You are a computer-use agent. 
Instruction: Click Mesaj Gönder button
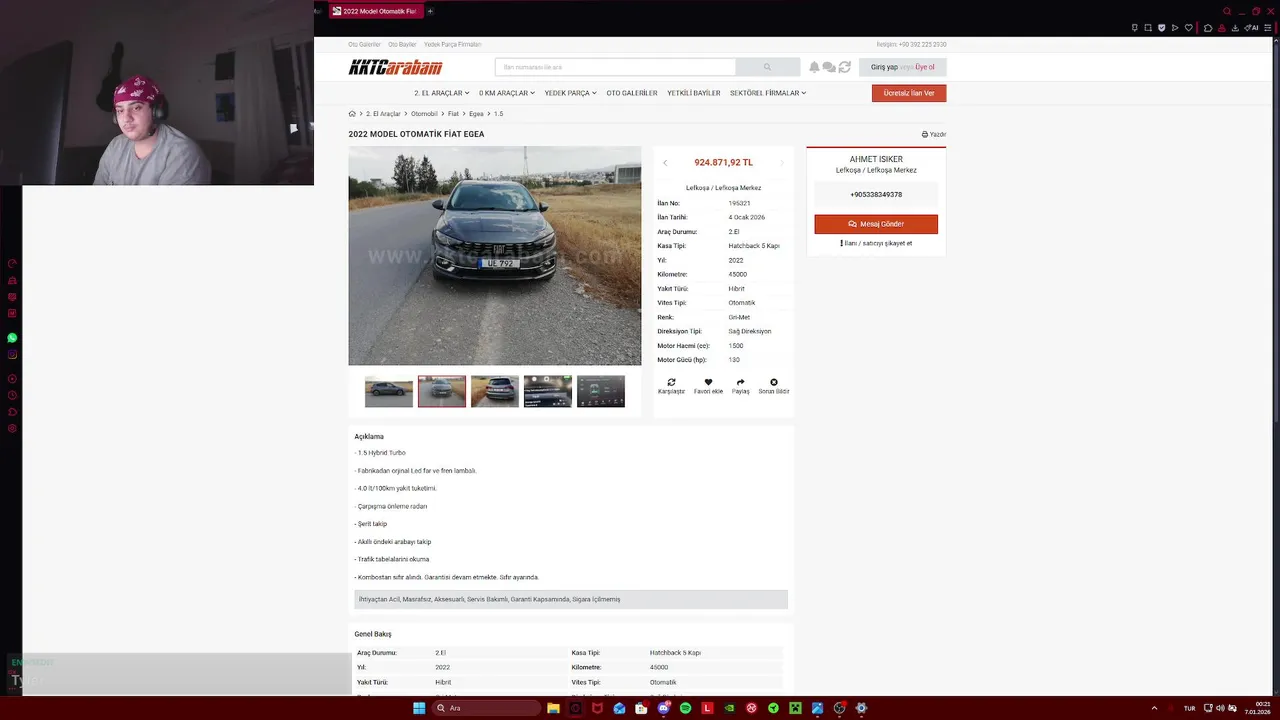pyautogui.click(x=876, y=224)
